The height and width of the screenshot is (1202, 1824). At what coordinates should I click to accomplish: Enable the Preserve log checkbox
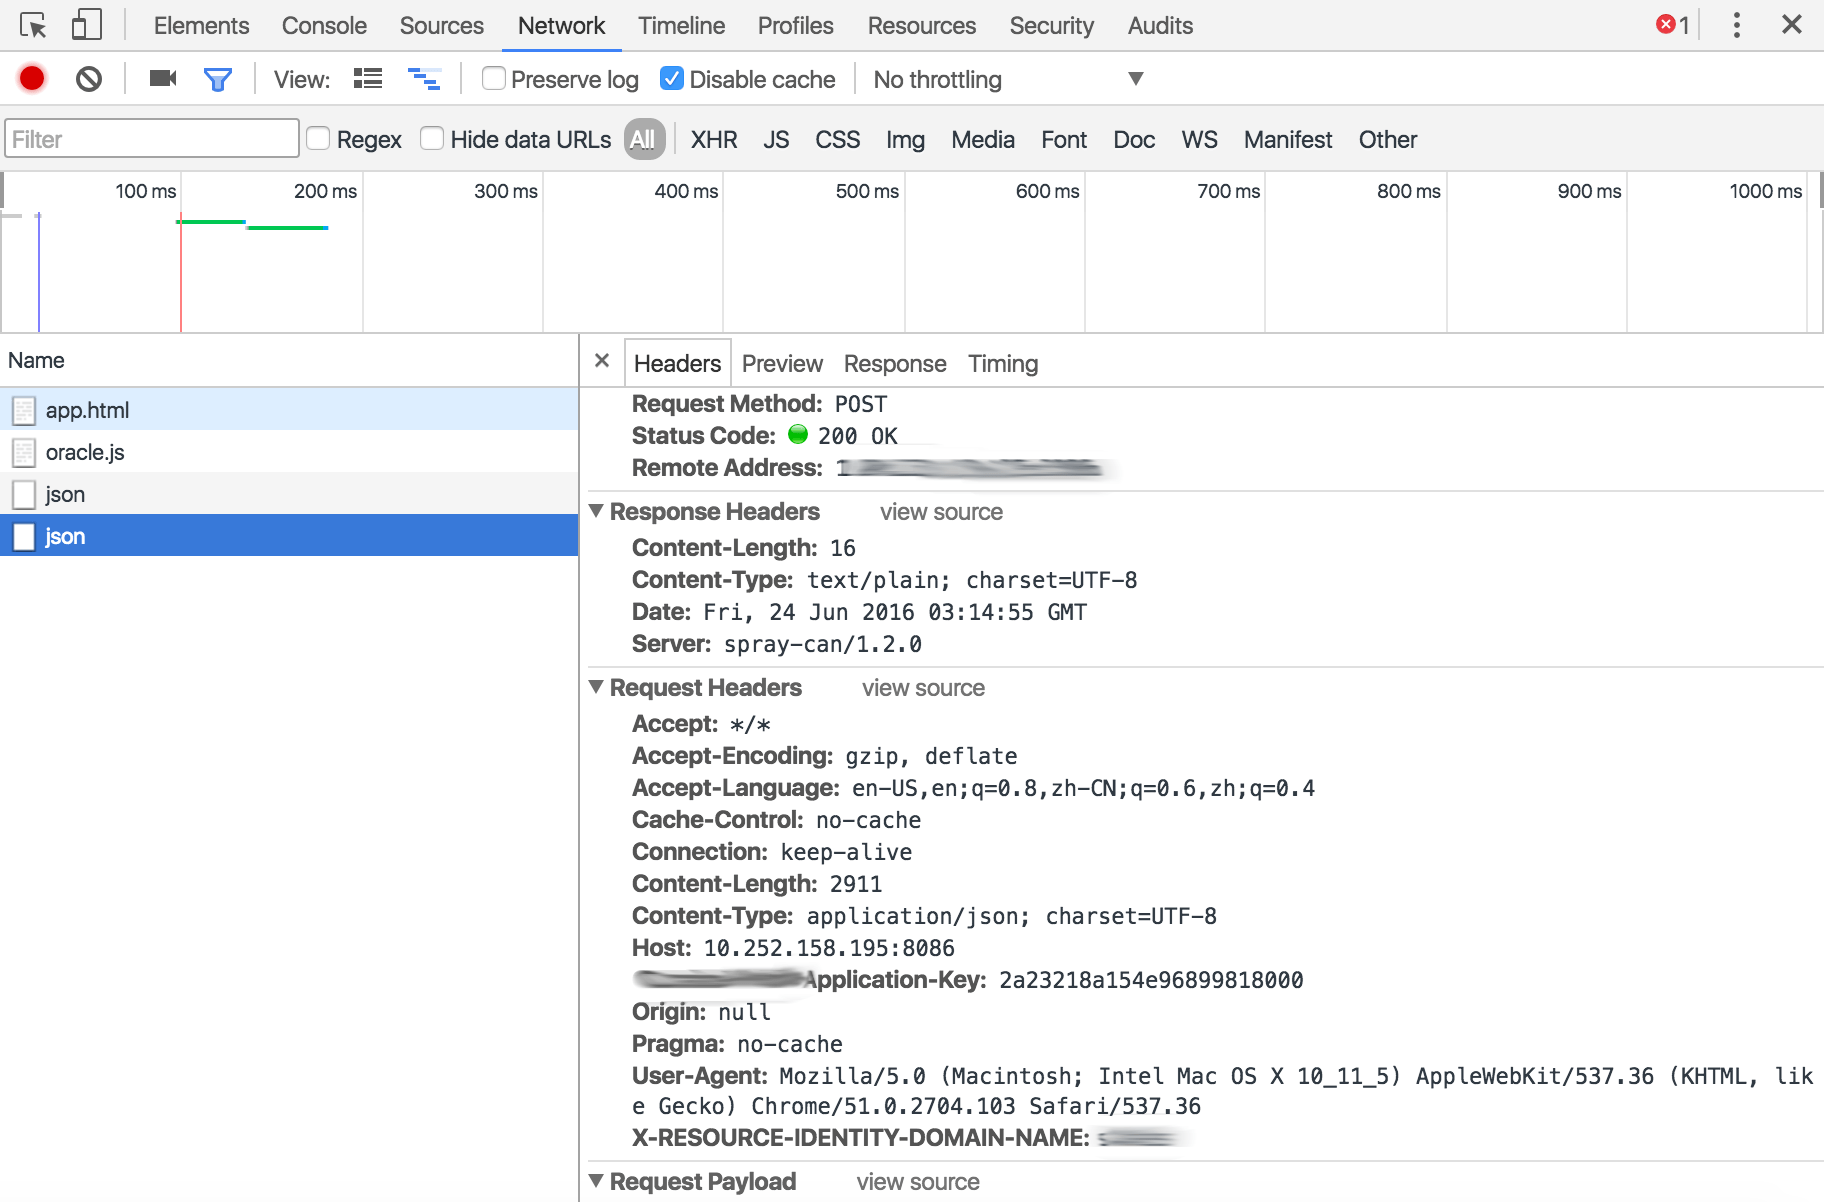[x=494, y=78]
